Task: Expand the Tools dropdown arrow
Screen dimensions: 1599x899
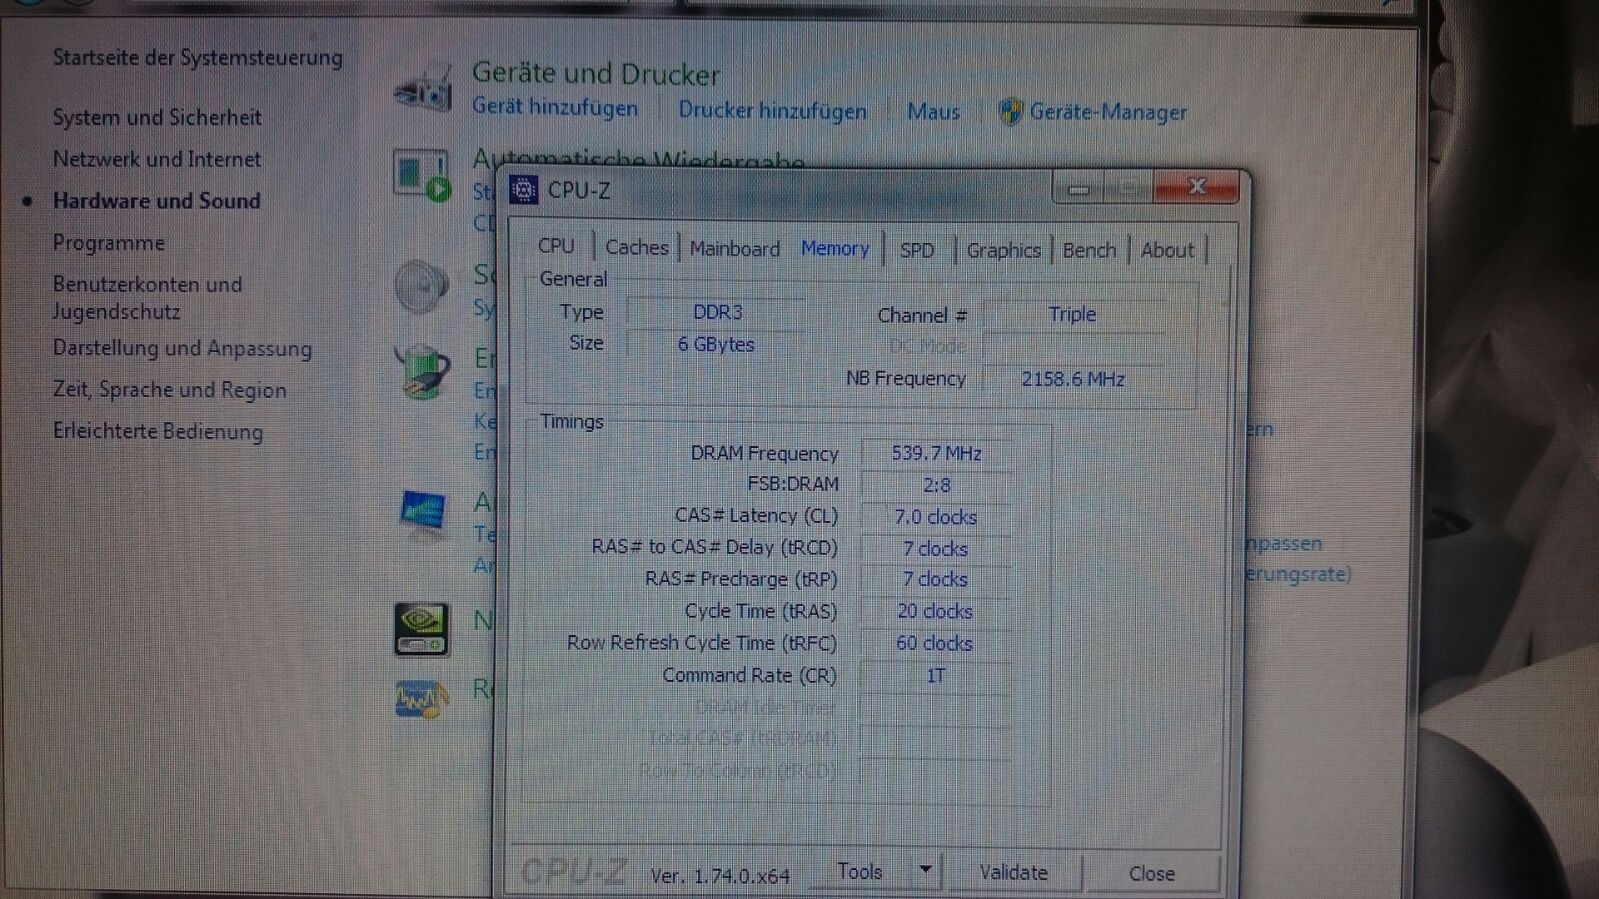Action: pyautogui.click(x=926, y=870)
